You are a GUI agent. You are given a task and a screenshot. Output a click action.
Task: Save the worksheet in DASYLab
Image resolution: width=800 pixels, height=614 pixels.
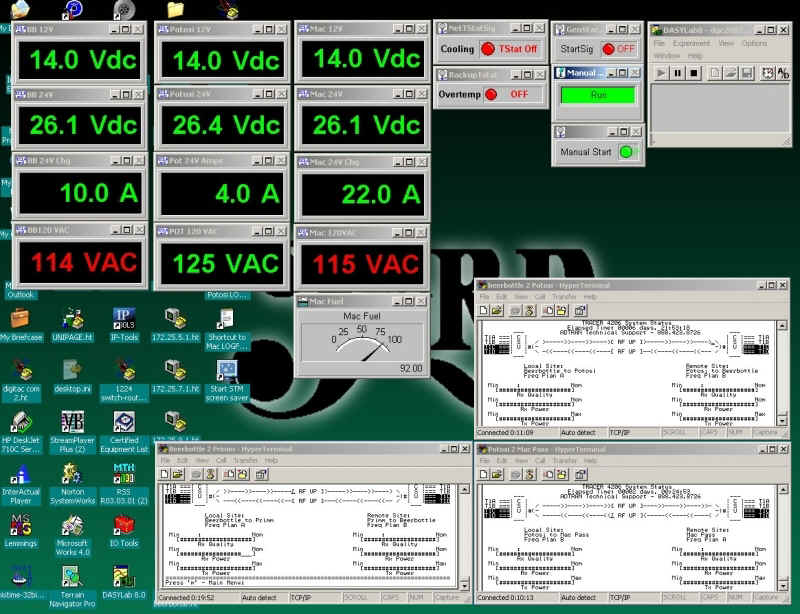[748, 73]
